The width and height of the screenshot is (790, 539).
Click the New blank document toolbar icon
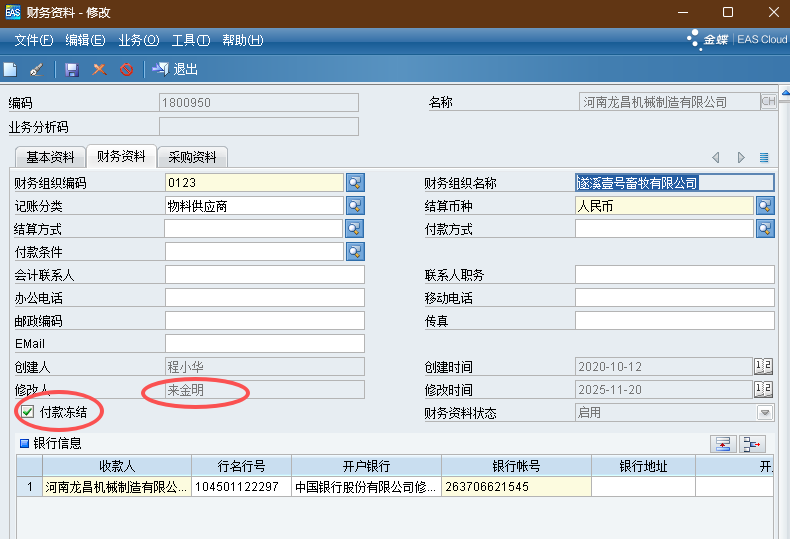pyautogui.click(x=10, y=70)
